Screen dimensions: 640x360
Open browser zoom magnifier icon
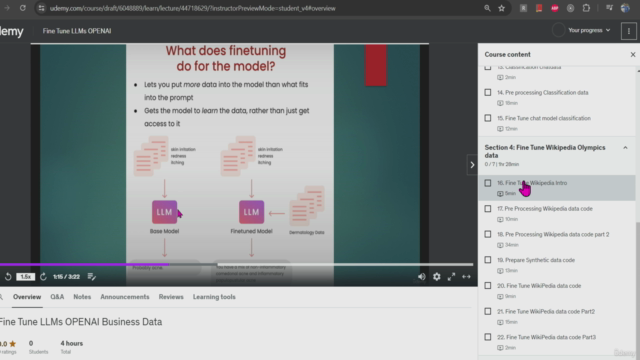click(487, 8)
